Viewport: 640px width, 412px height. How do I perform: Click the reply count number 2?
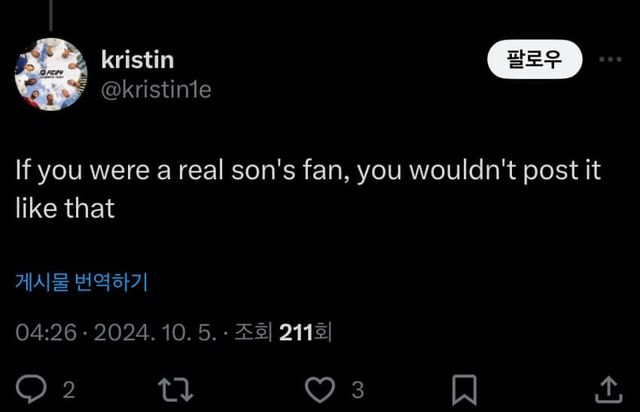point(68,389)
